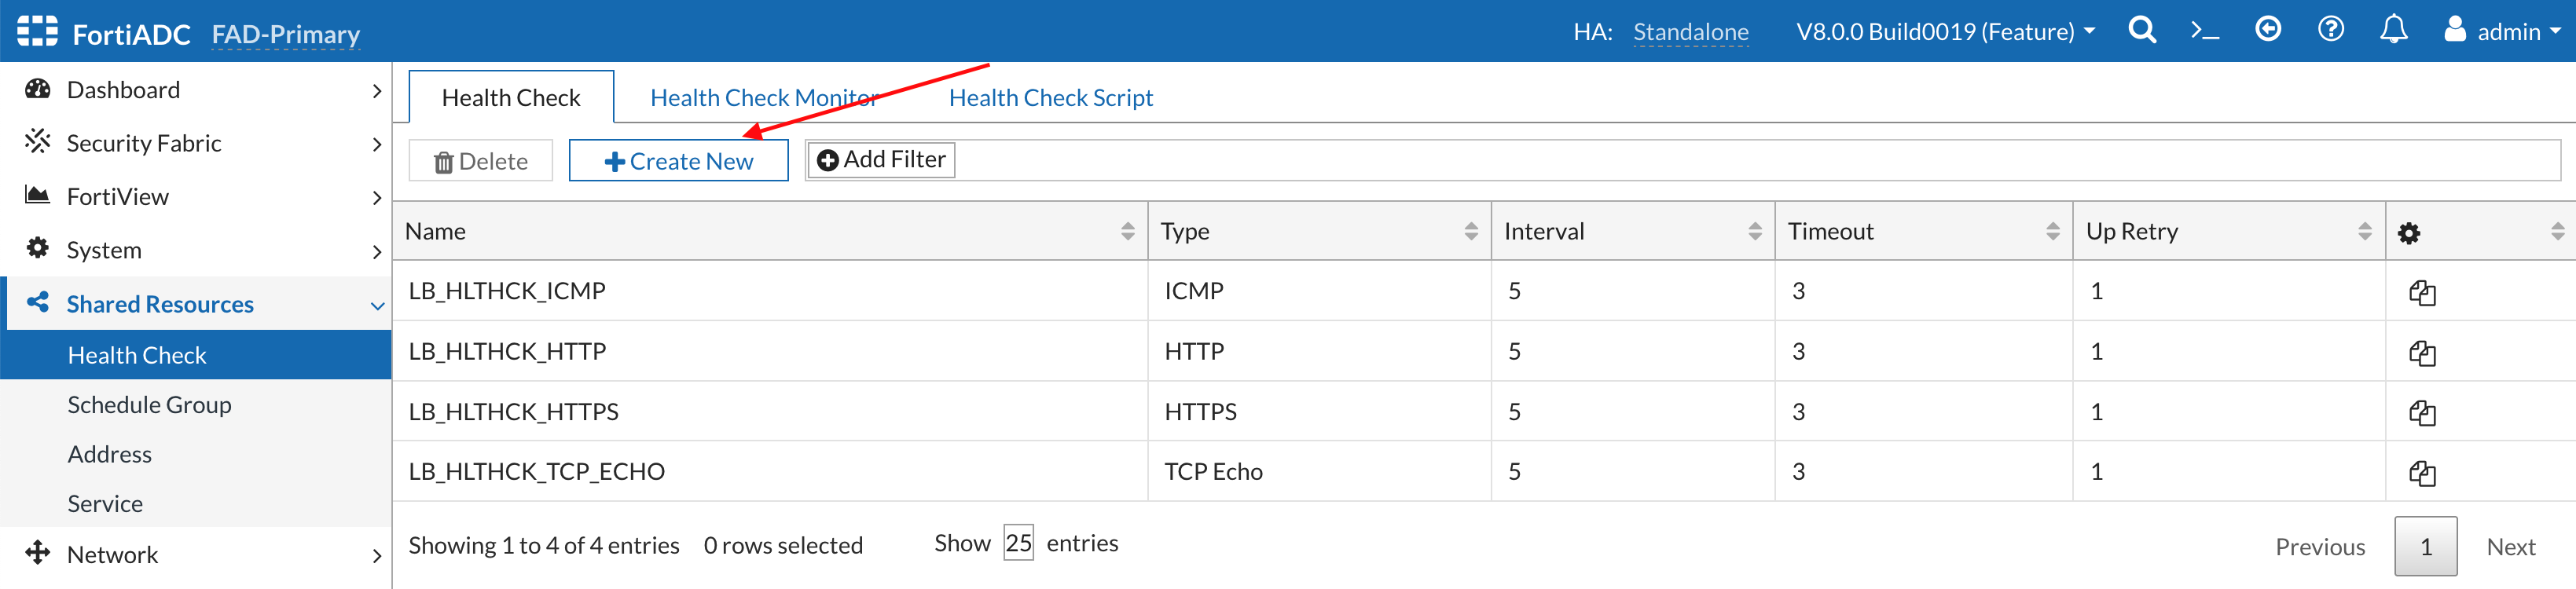Click the Dashboard gauge icon
2576x589 pixels.
(38, 89)
